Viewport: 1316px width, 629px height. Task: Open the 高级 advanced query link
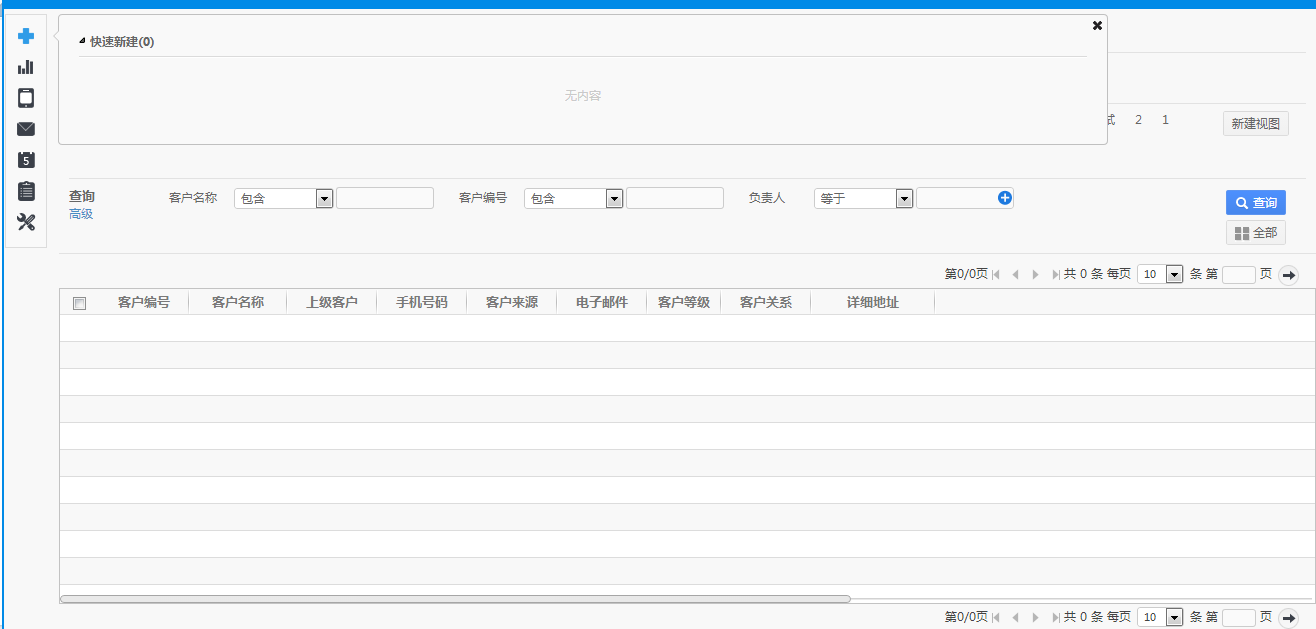coord(81,214)
